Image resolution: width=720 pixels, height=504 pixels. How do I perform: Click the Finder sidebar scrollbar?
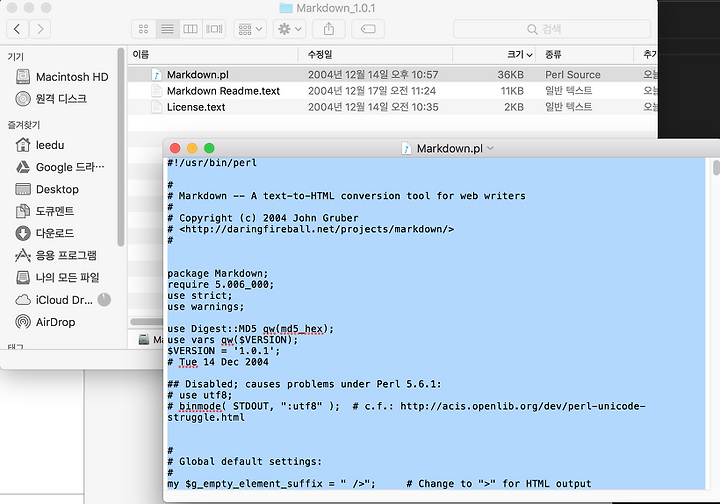[121, 147]
